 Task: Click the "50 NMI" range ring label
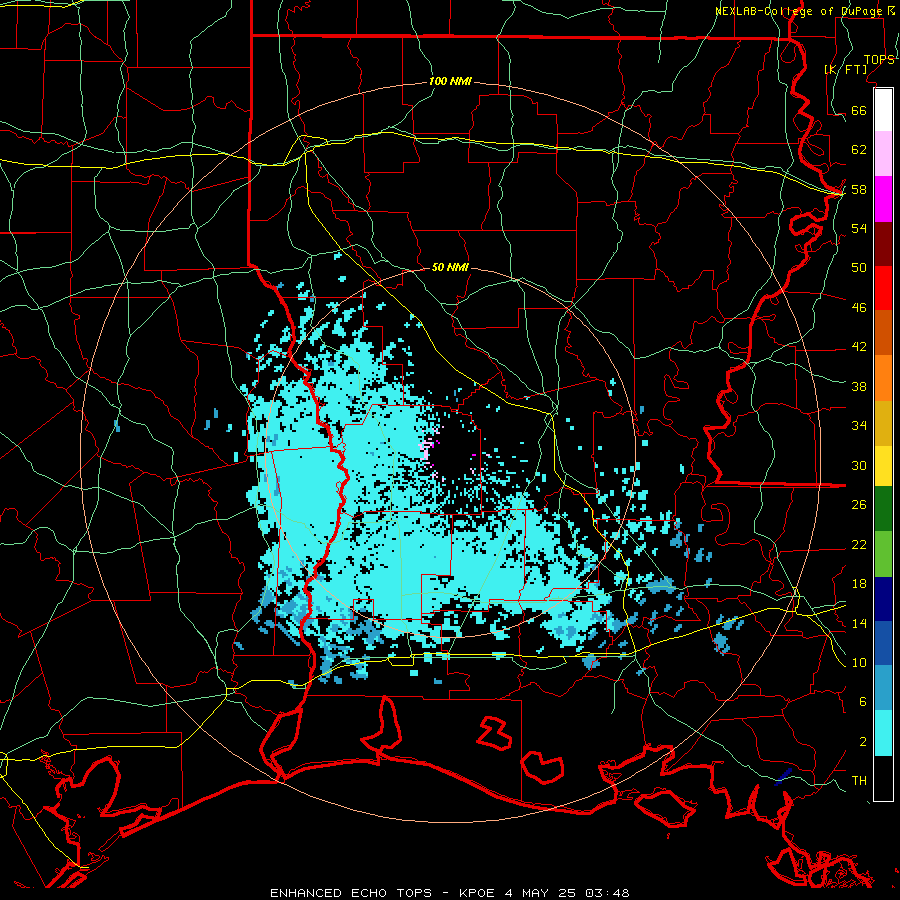450,267
